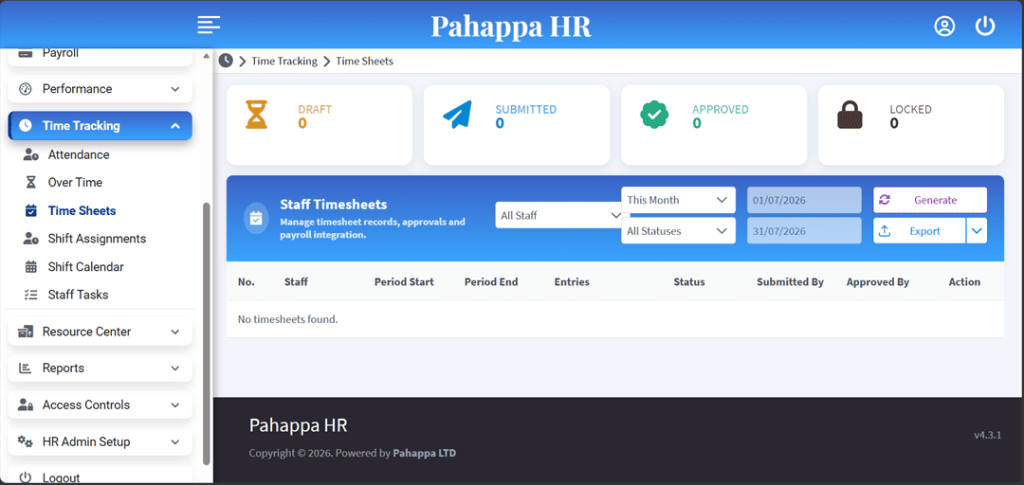
Task: Click the Time Tracking clock icon in sidebar
Action: (x=25, y=126)
